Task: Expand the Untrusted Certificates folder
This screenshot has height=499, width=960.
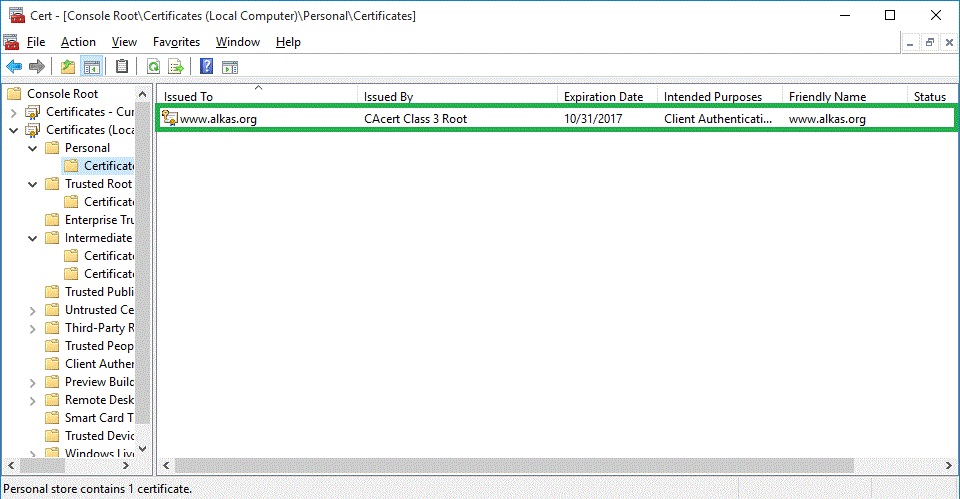Action: (33, 310)
